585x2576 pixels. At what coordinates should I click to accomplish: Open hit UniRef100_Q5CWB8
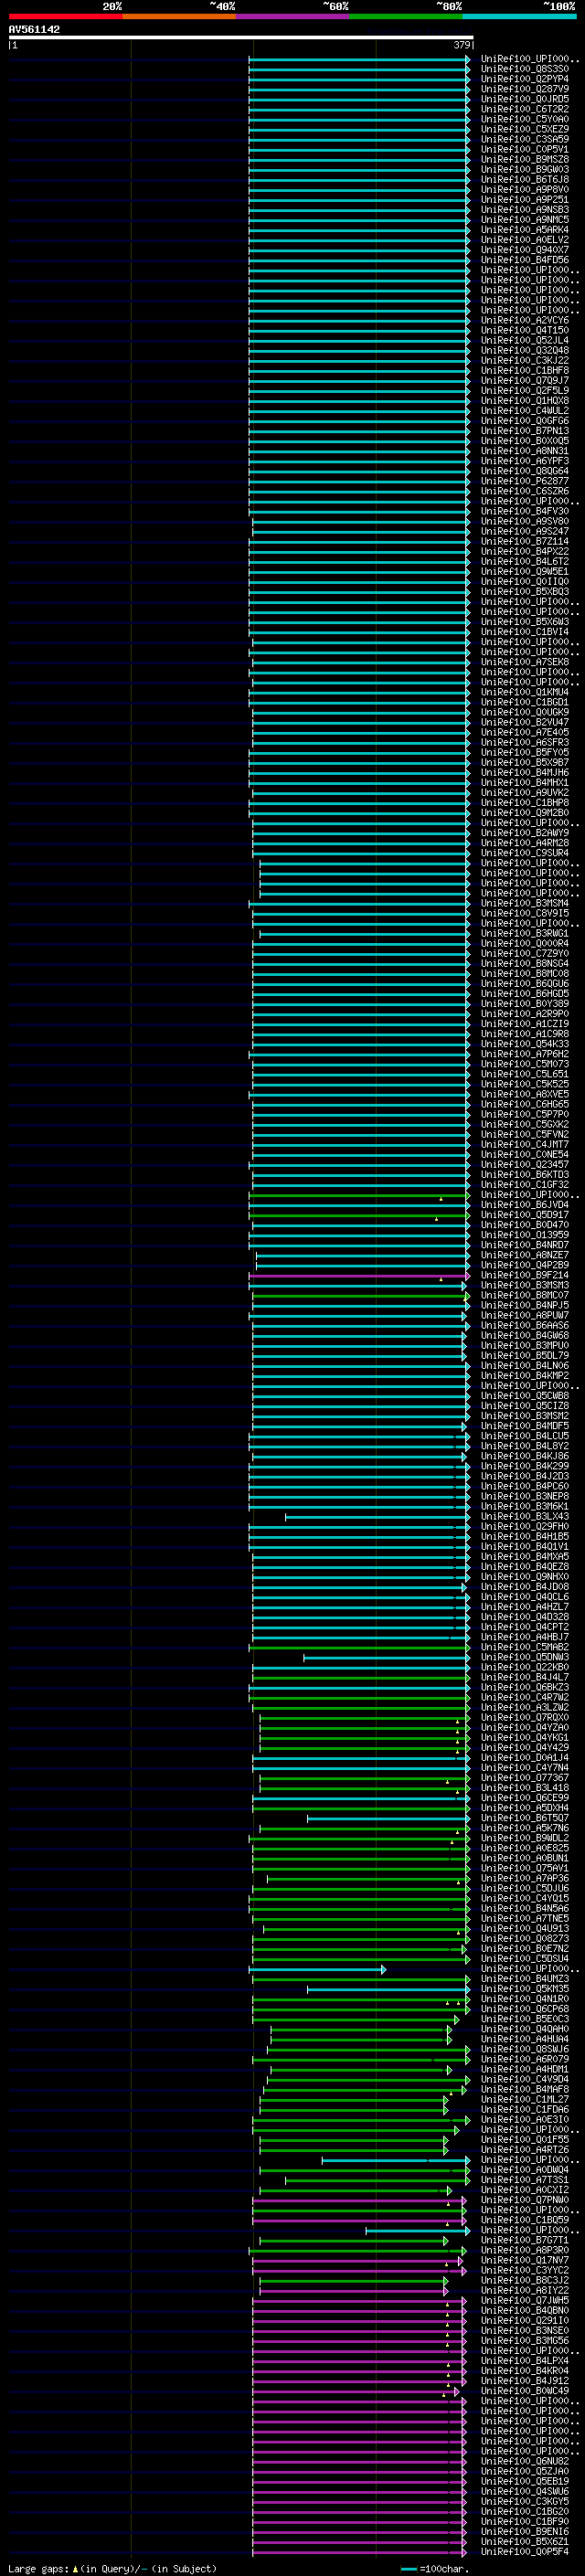tap(524, 1396)
